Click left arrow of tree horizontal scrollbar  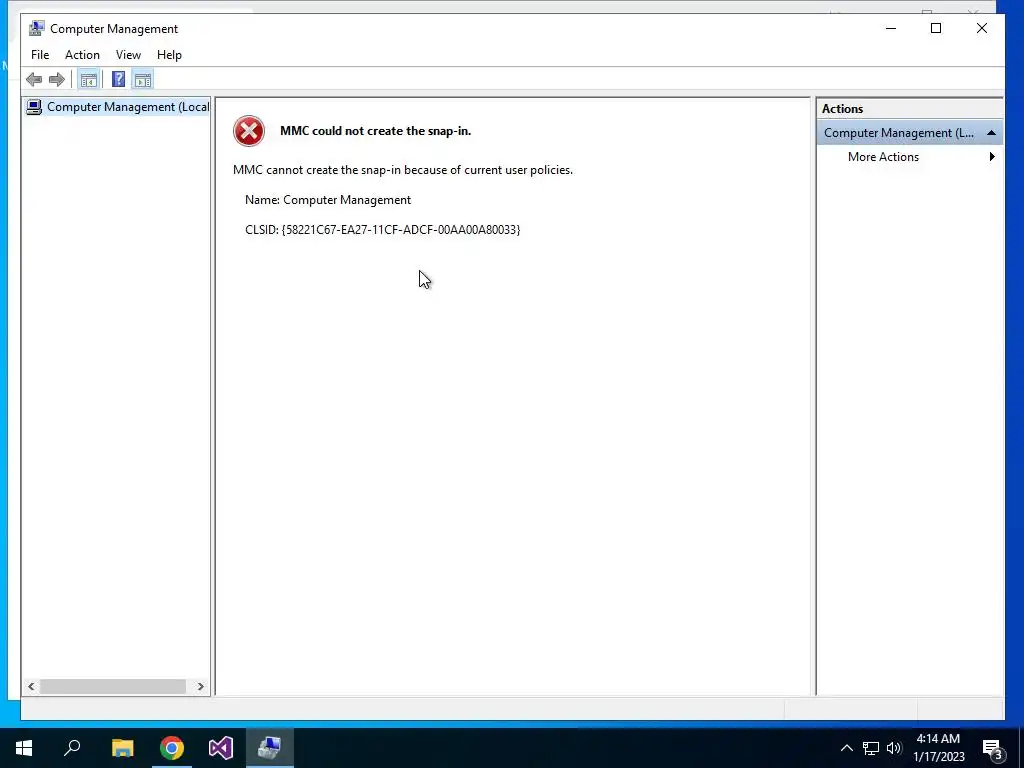[31, 686]
